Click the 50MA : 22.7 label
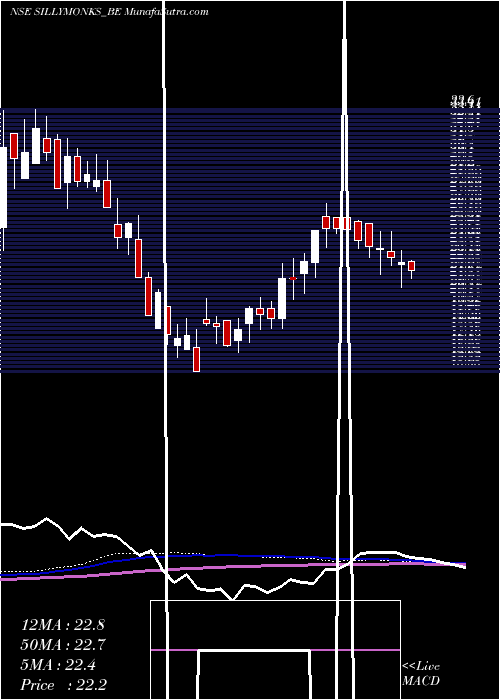 (x=63, y=645)
